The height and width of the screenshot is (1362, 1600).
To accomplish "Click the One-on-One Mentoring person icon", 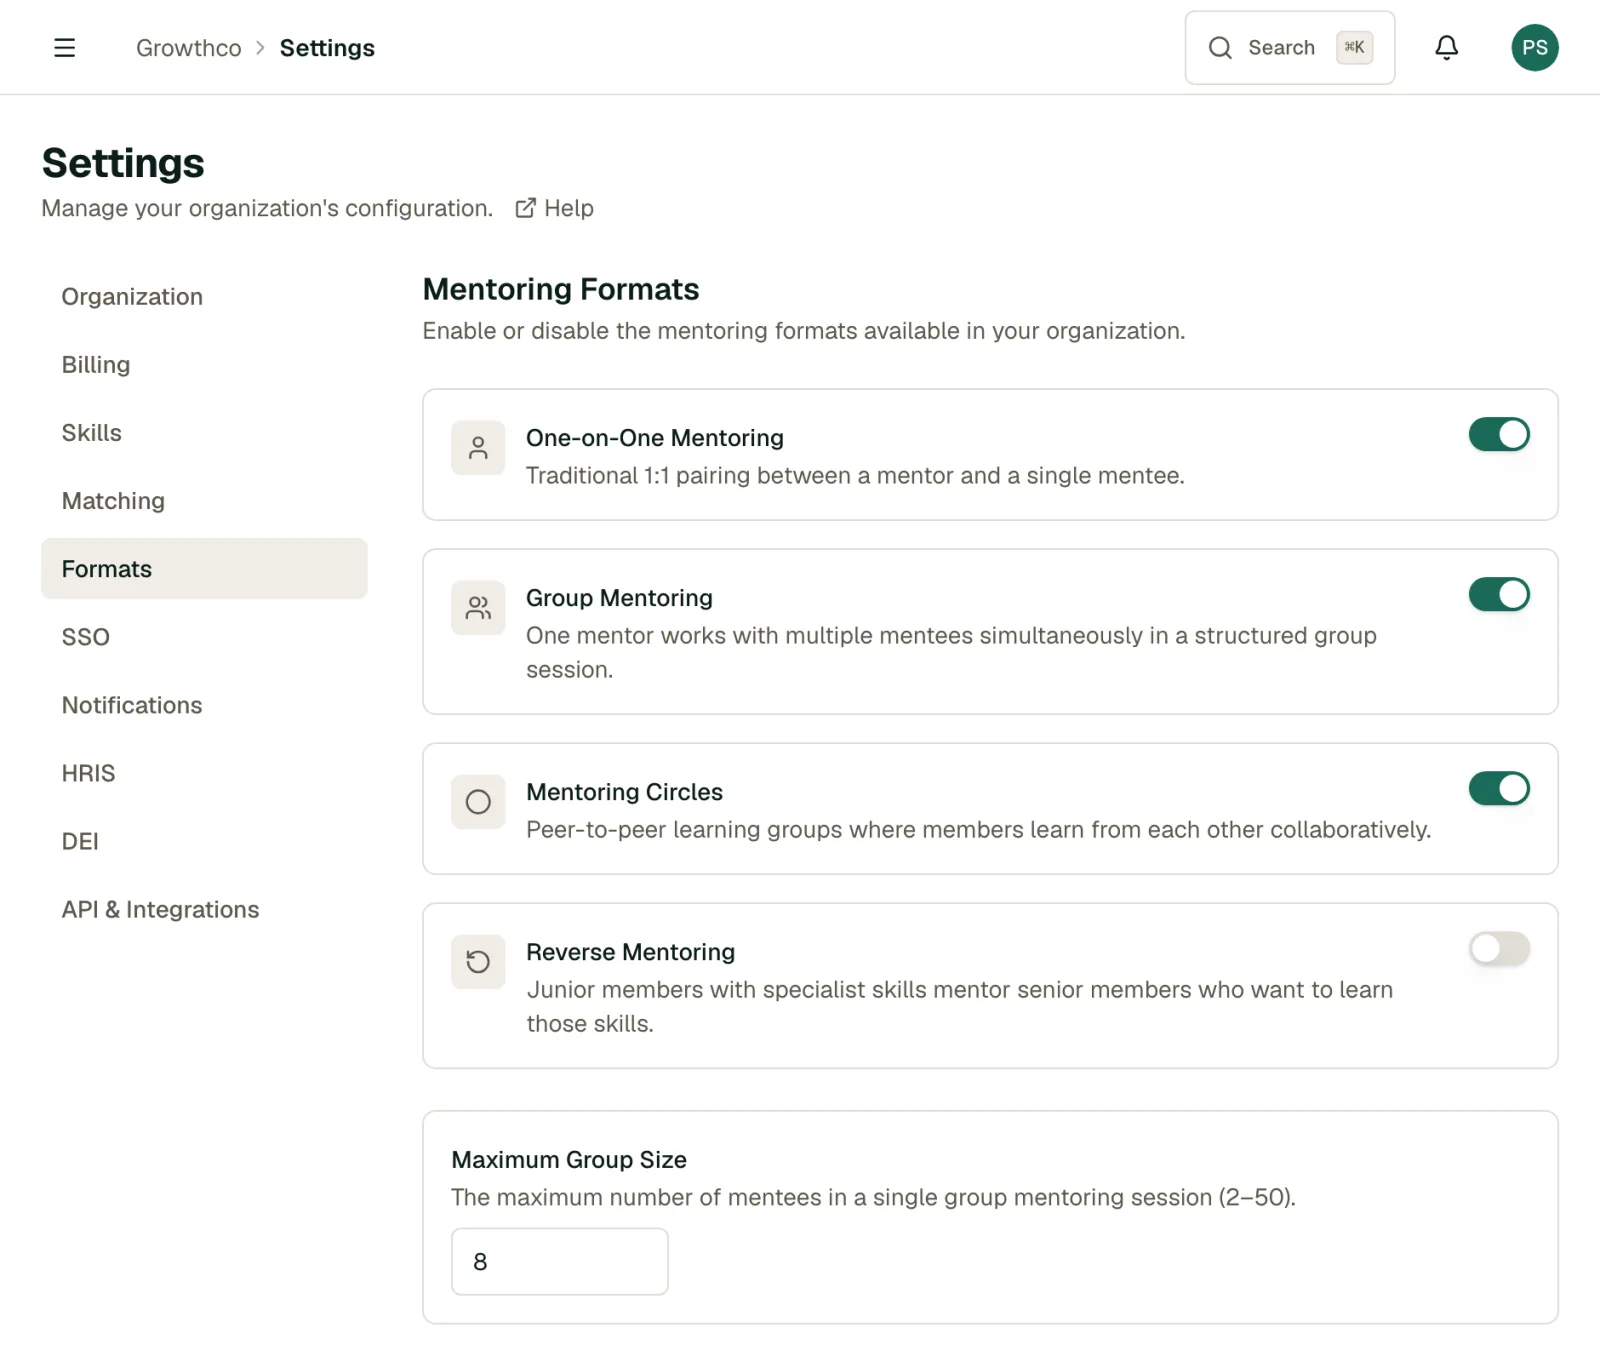I will pyautogui.click(x=478, y=448).
